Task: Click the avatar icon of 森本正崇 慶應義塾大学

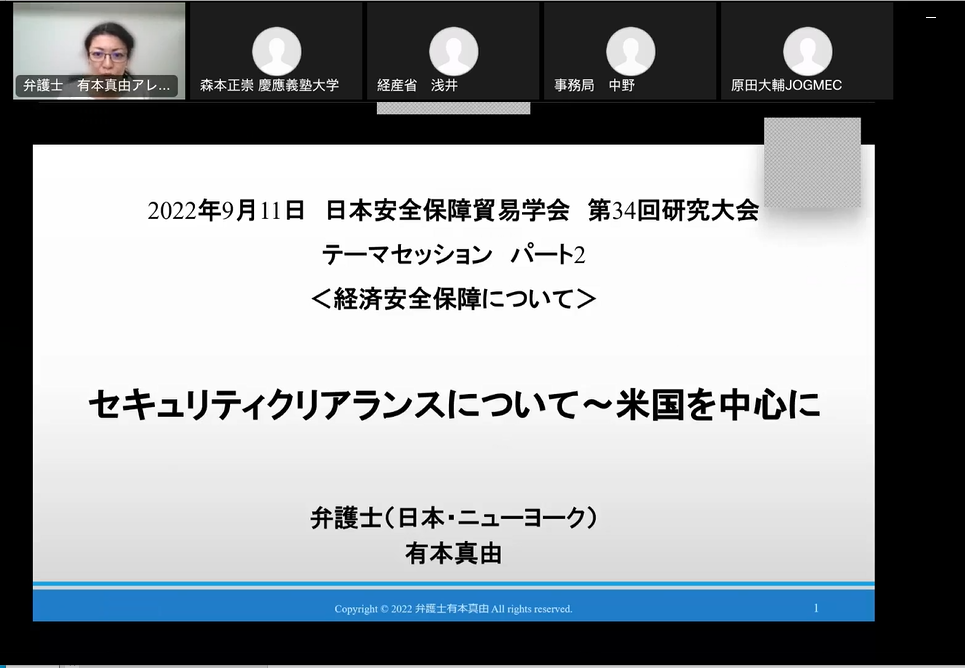Action: point(276,50)
